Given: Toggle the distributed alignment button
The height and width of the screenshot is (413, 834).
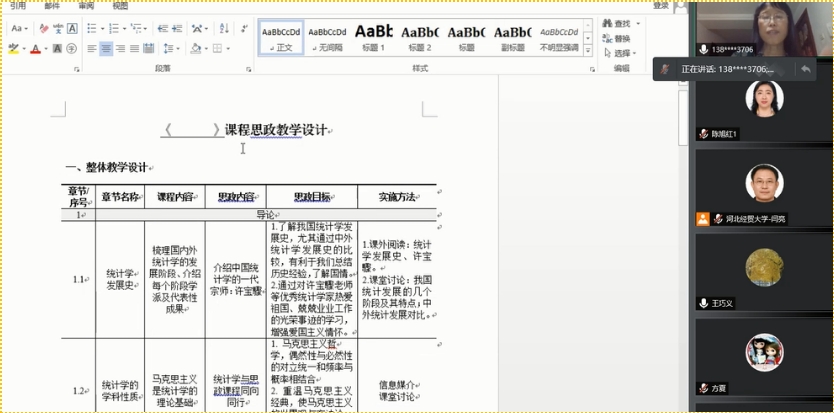Looking at the screenshot, I should [x=150, y=48].
